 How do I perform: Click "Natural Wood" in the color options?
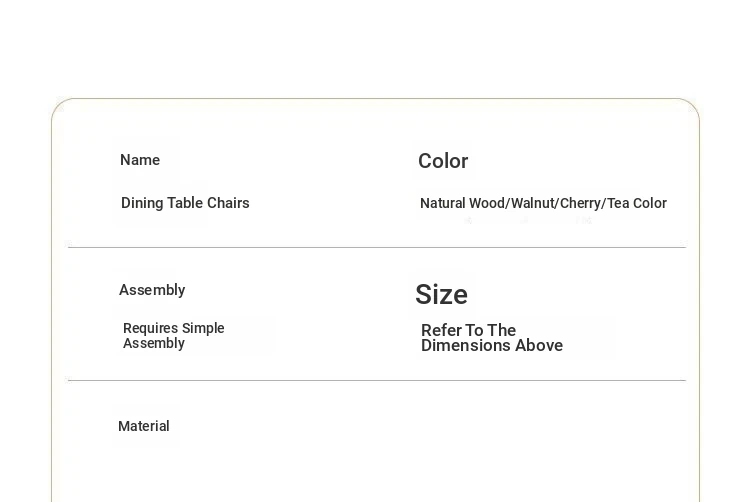(462, 203)
